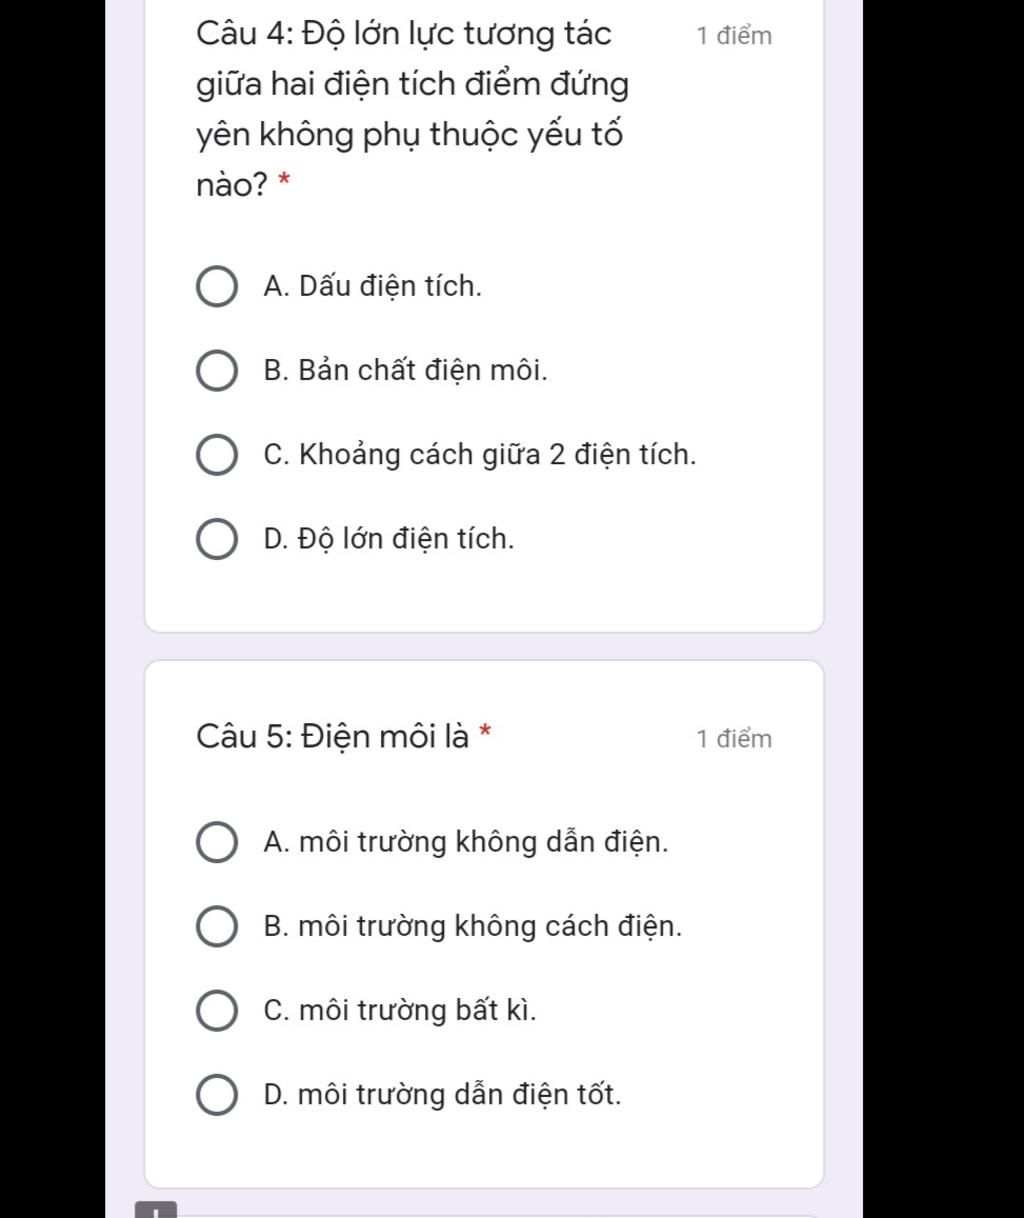Click the report problem icon at bottom left
1024x1218 pixels.
[156, 1210]
